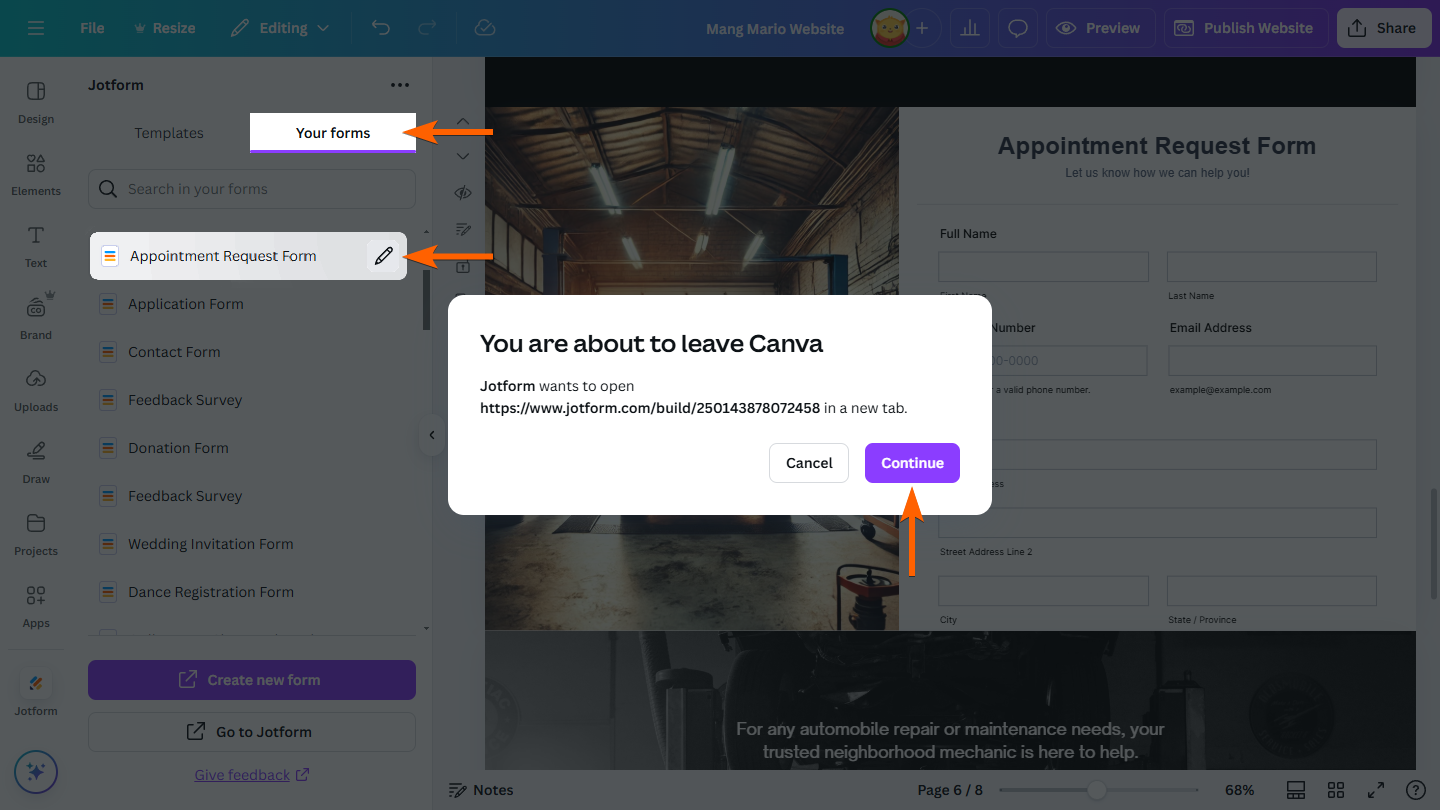Click the pencil edit icon on Appointment Request Form
1440x810 pixels.
click(x=383, y=256)
